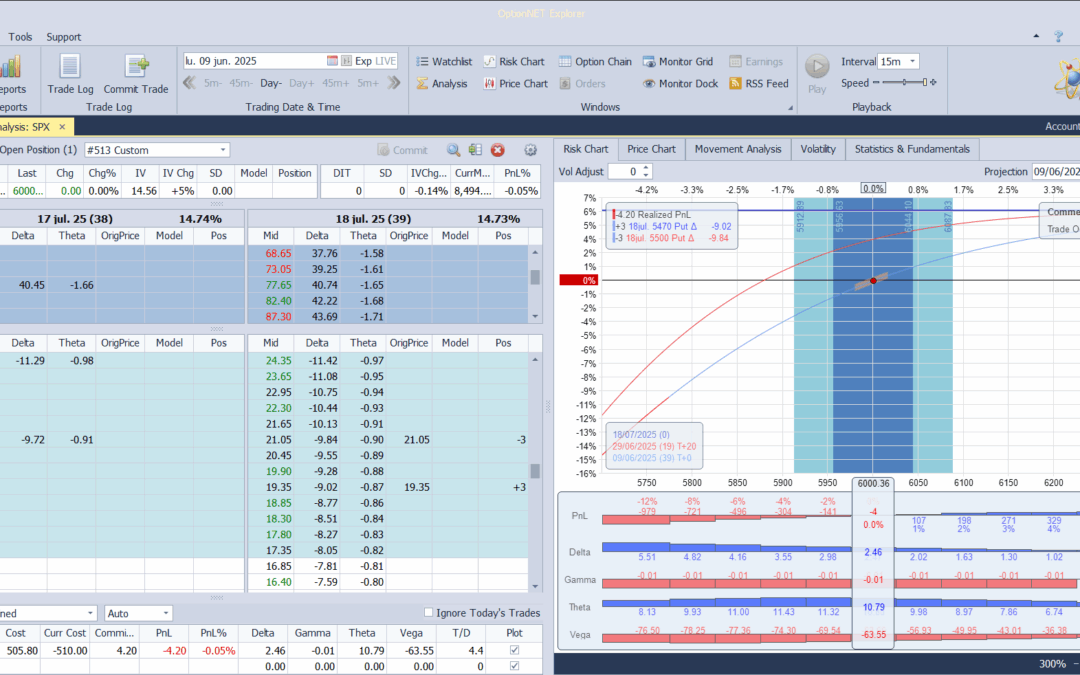This screenshot has width=1080, height=675.
Task: Open the calendar date picker icon
Action: [332, 61]
